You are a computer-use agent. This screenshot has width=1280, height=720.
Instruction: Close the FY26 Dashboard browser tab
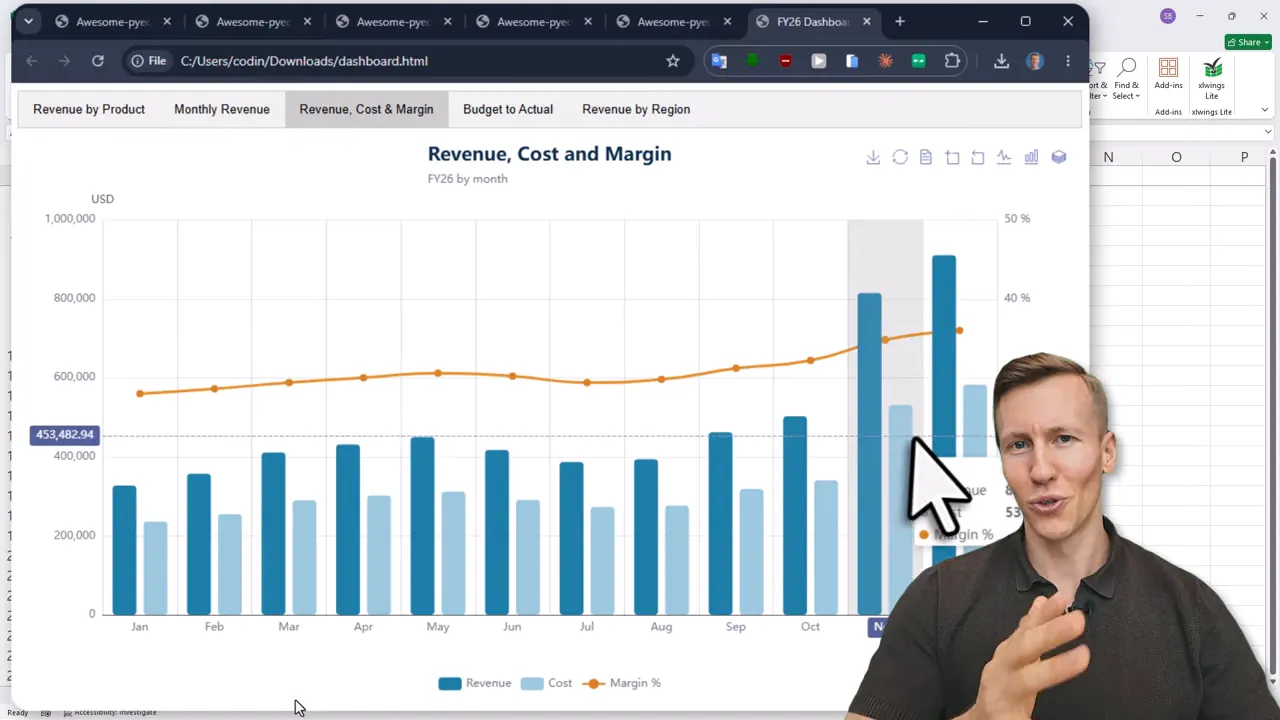[867, 22]
